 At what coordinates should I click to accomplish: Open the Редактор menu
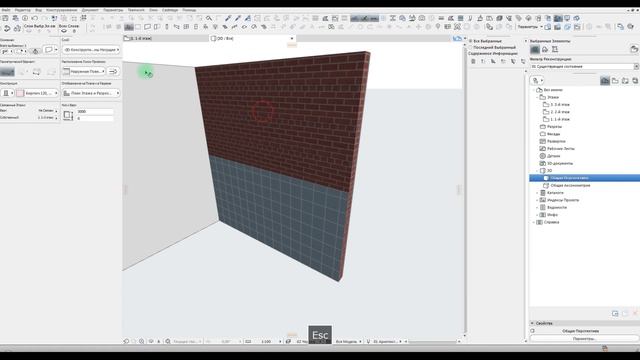point(22,10)
